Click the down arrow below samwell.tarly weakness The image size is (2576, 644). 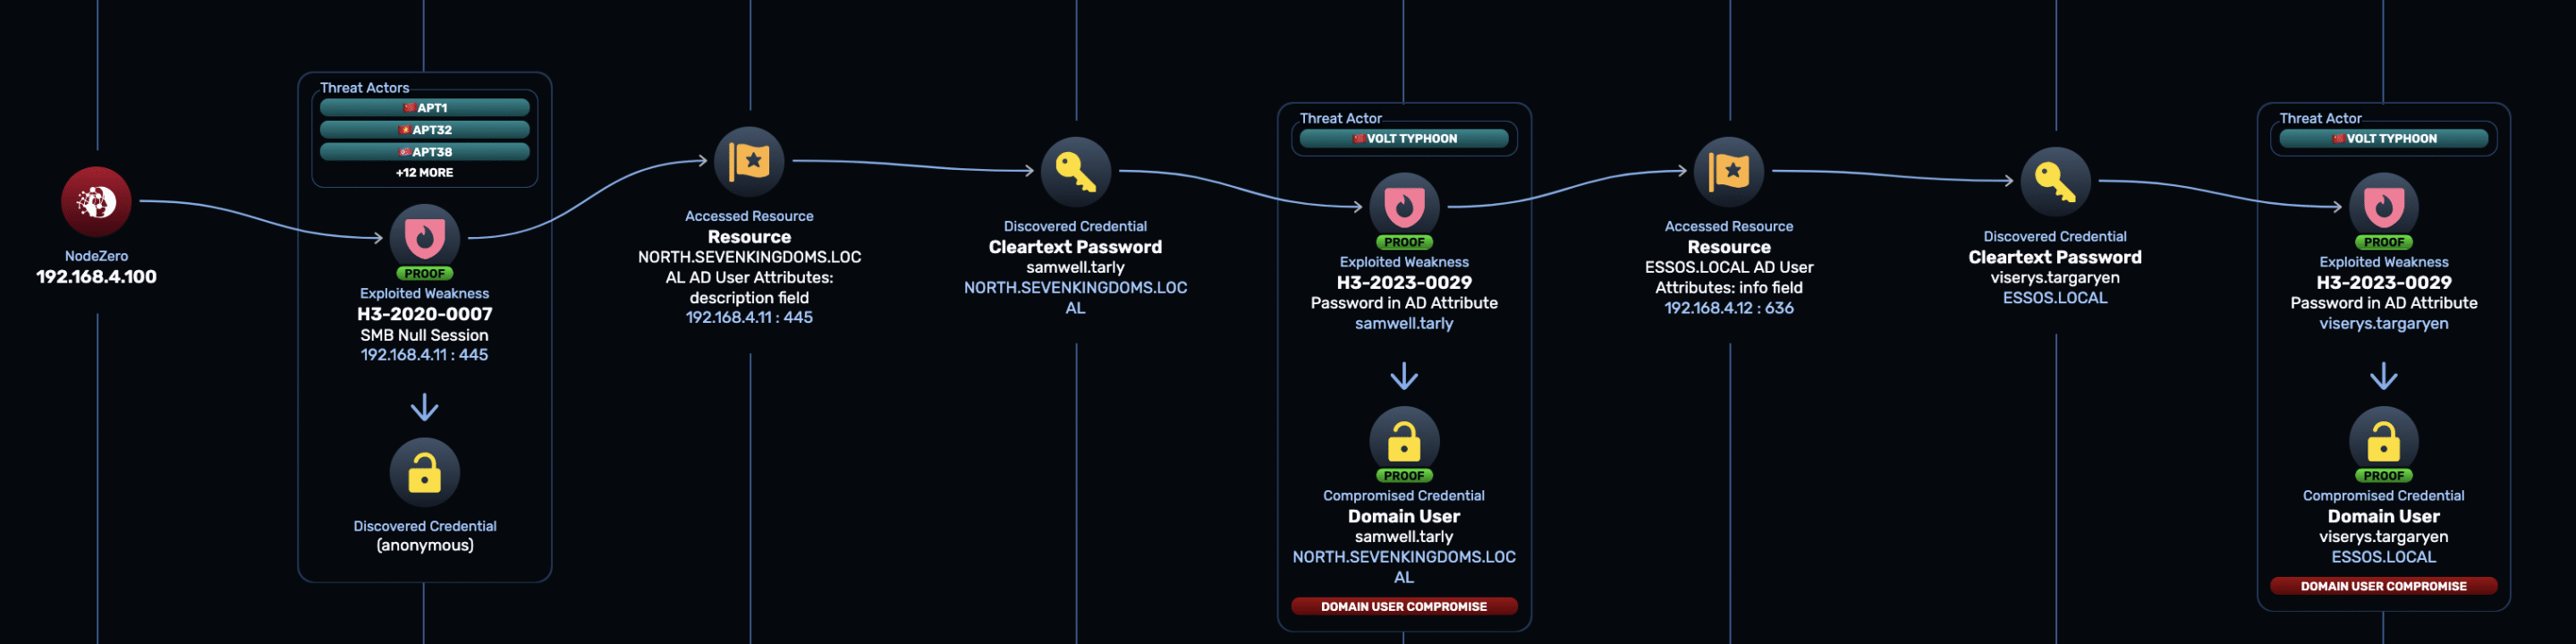(1403, 376)
